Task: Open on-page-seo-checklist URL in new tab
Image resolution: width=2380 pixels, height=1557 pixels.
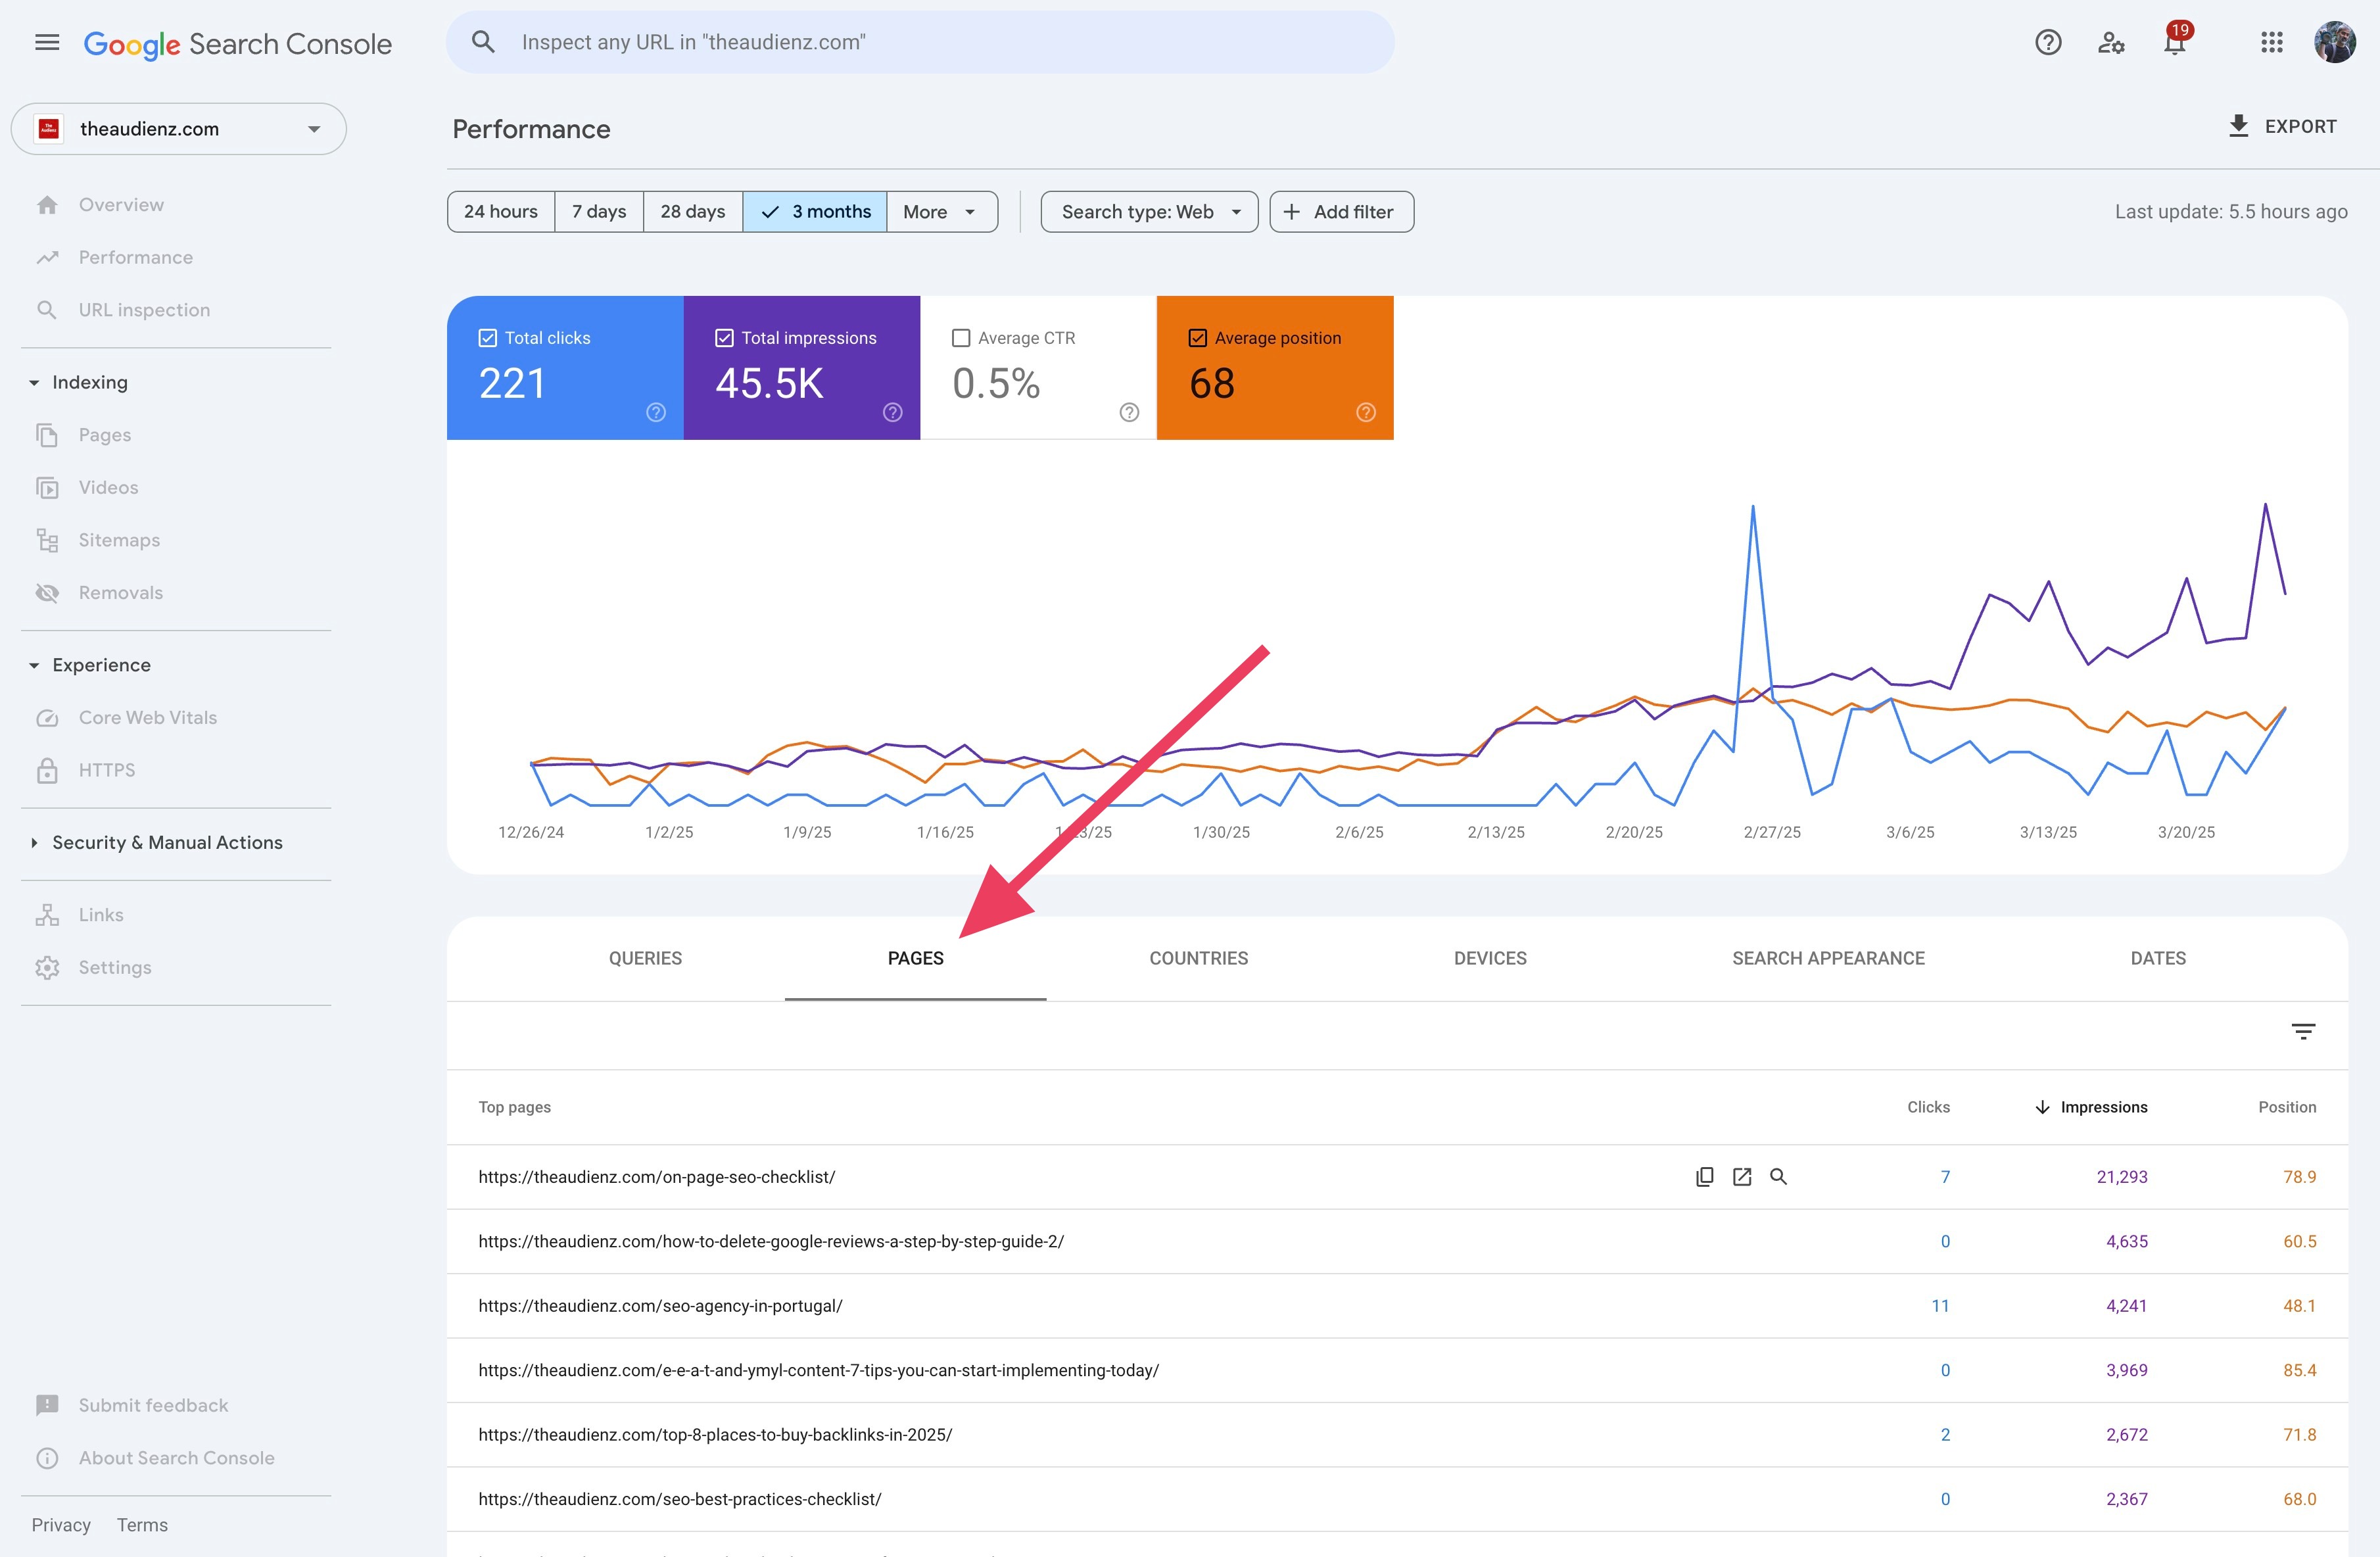Action: [1742, 1177]
